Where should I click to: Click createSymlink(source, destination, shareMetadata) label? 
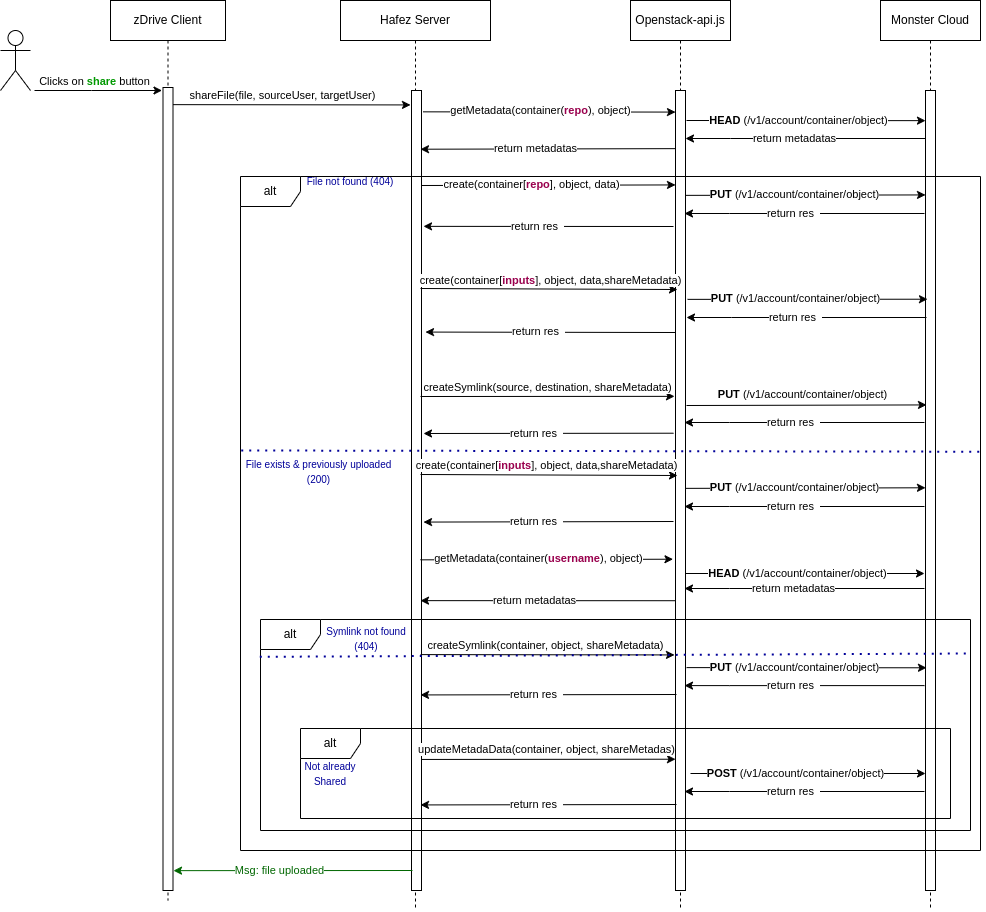pos(547,387)
